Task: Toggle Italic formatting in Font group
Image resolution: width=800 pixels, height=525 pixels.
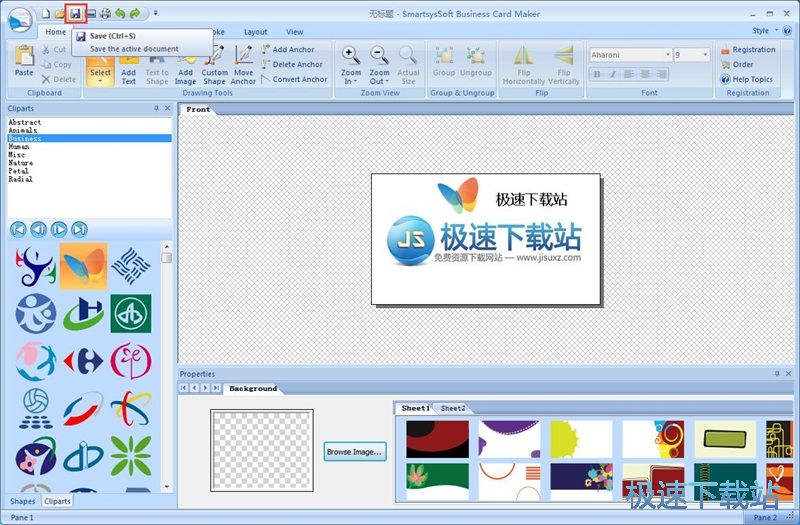Action: pos(613,74)
